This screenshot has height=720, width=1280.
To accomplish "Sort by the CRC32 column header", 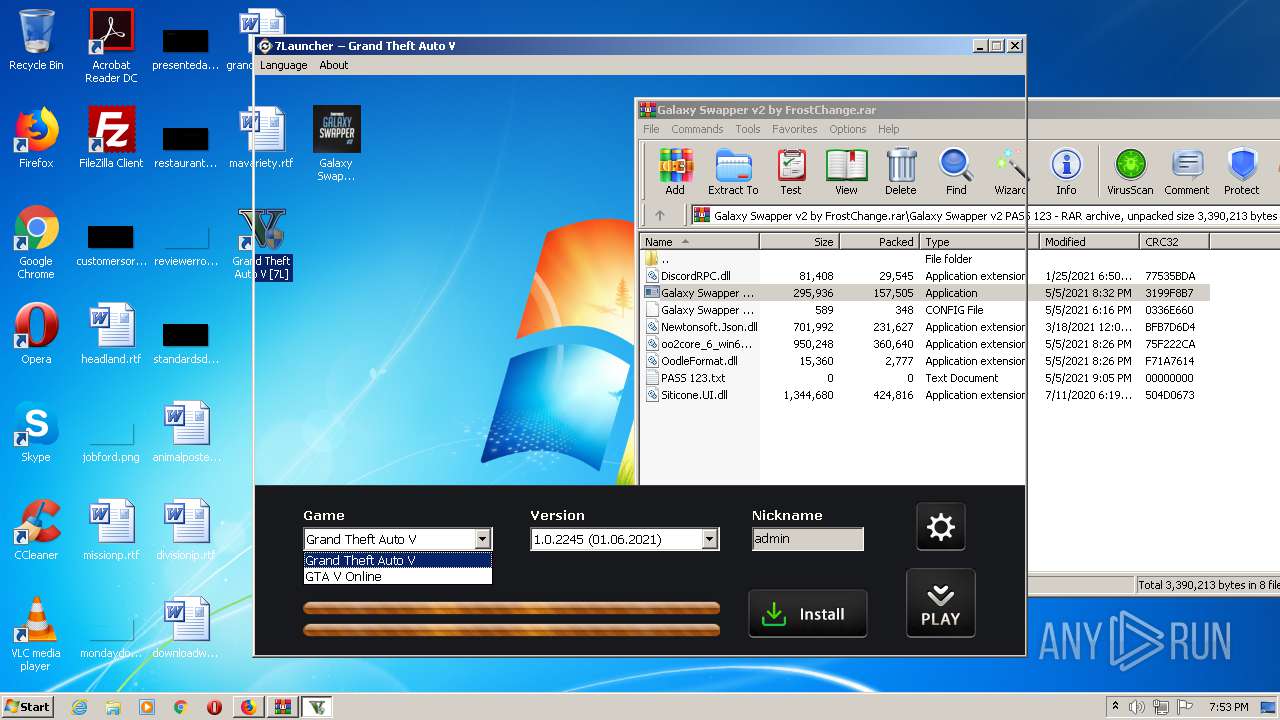I will 1174,241.
